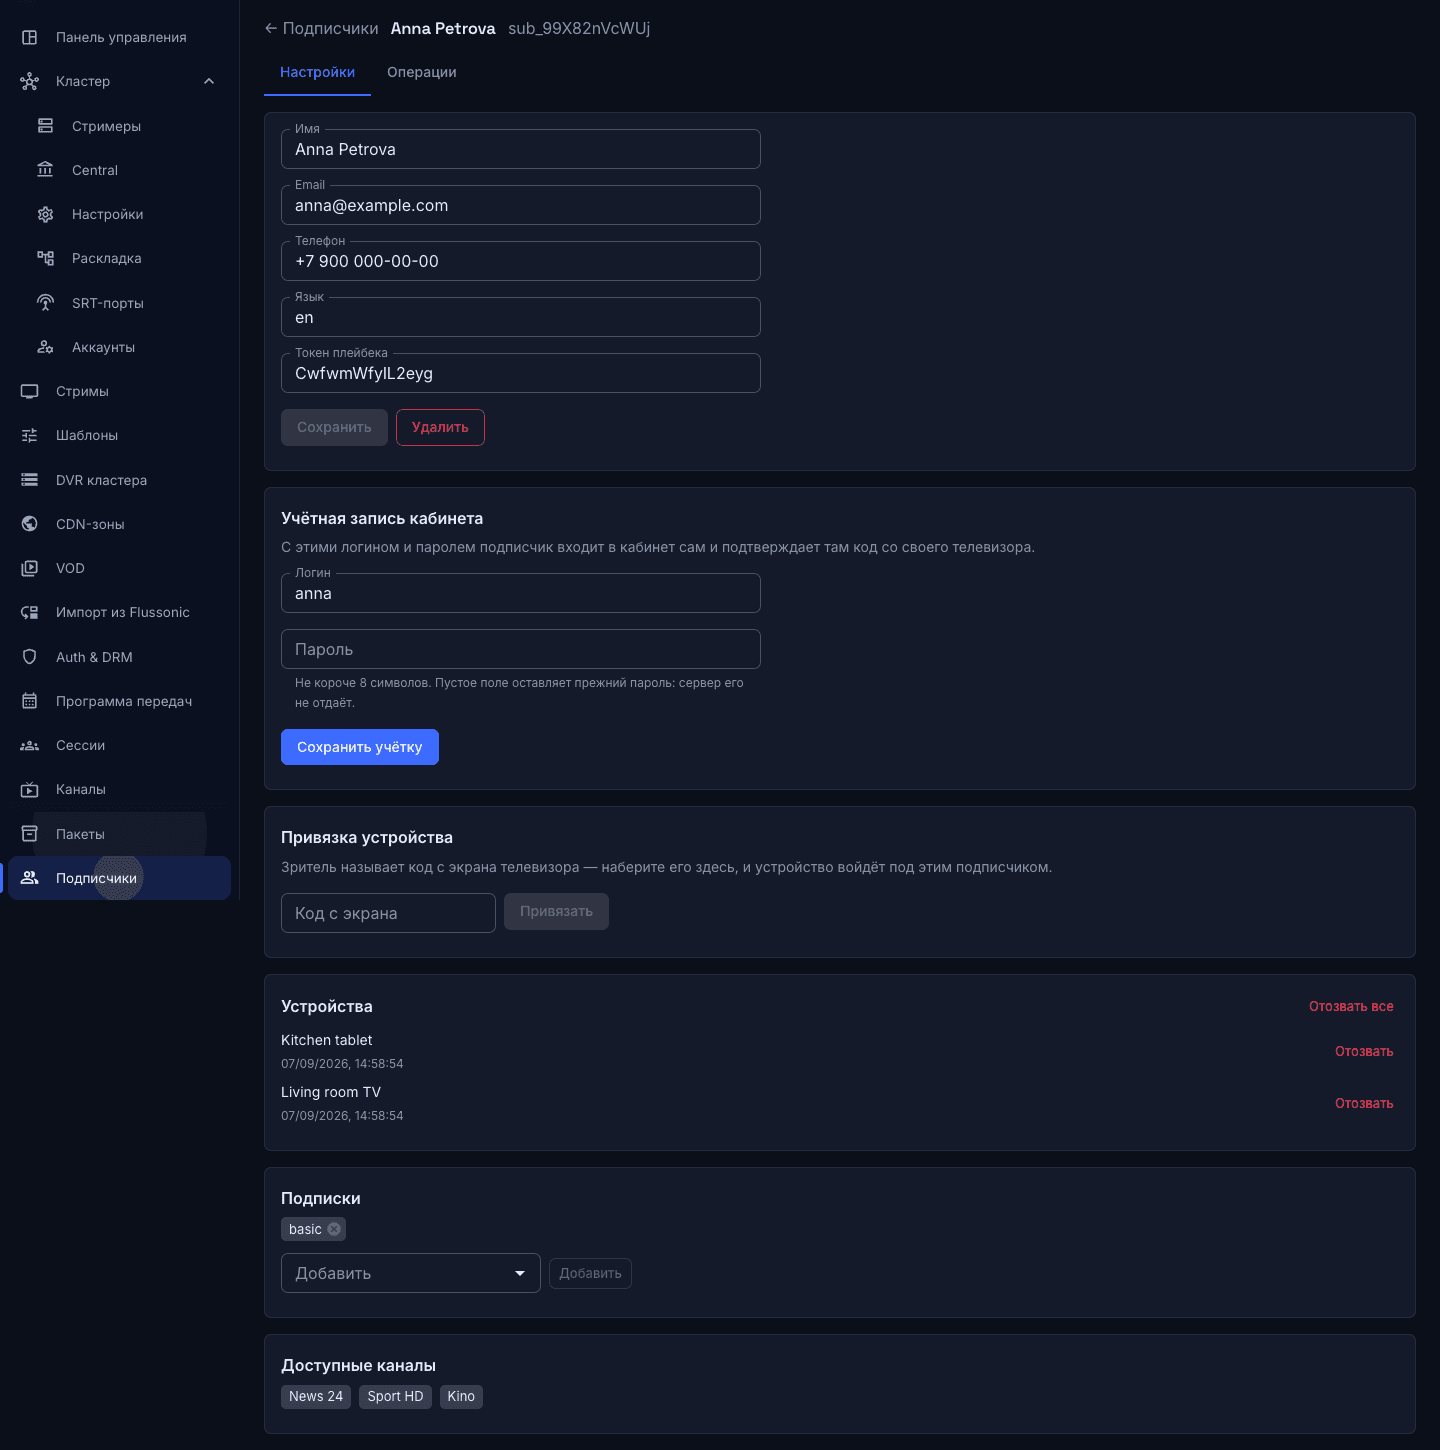
Task: Click the accounts icon beside Аккаунты
Action: pos(45,347)
